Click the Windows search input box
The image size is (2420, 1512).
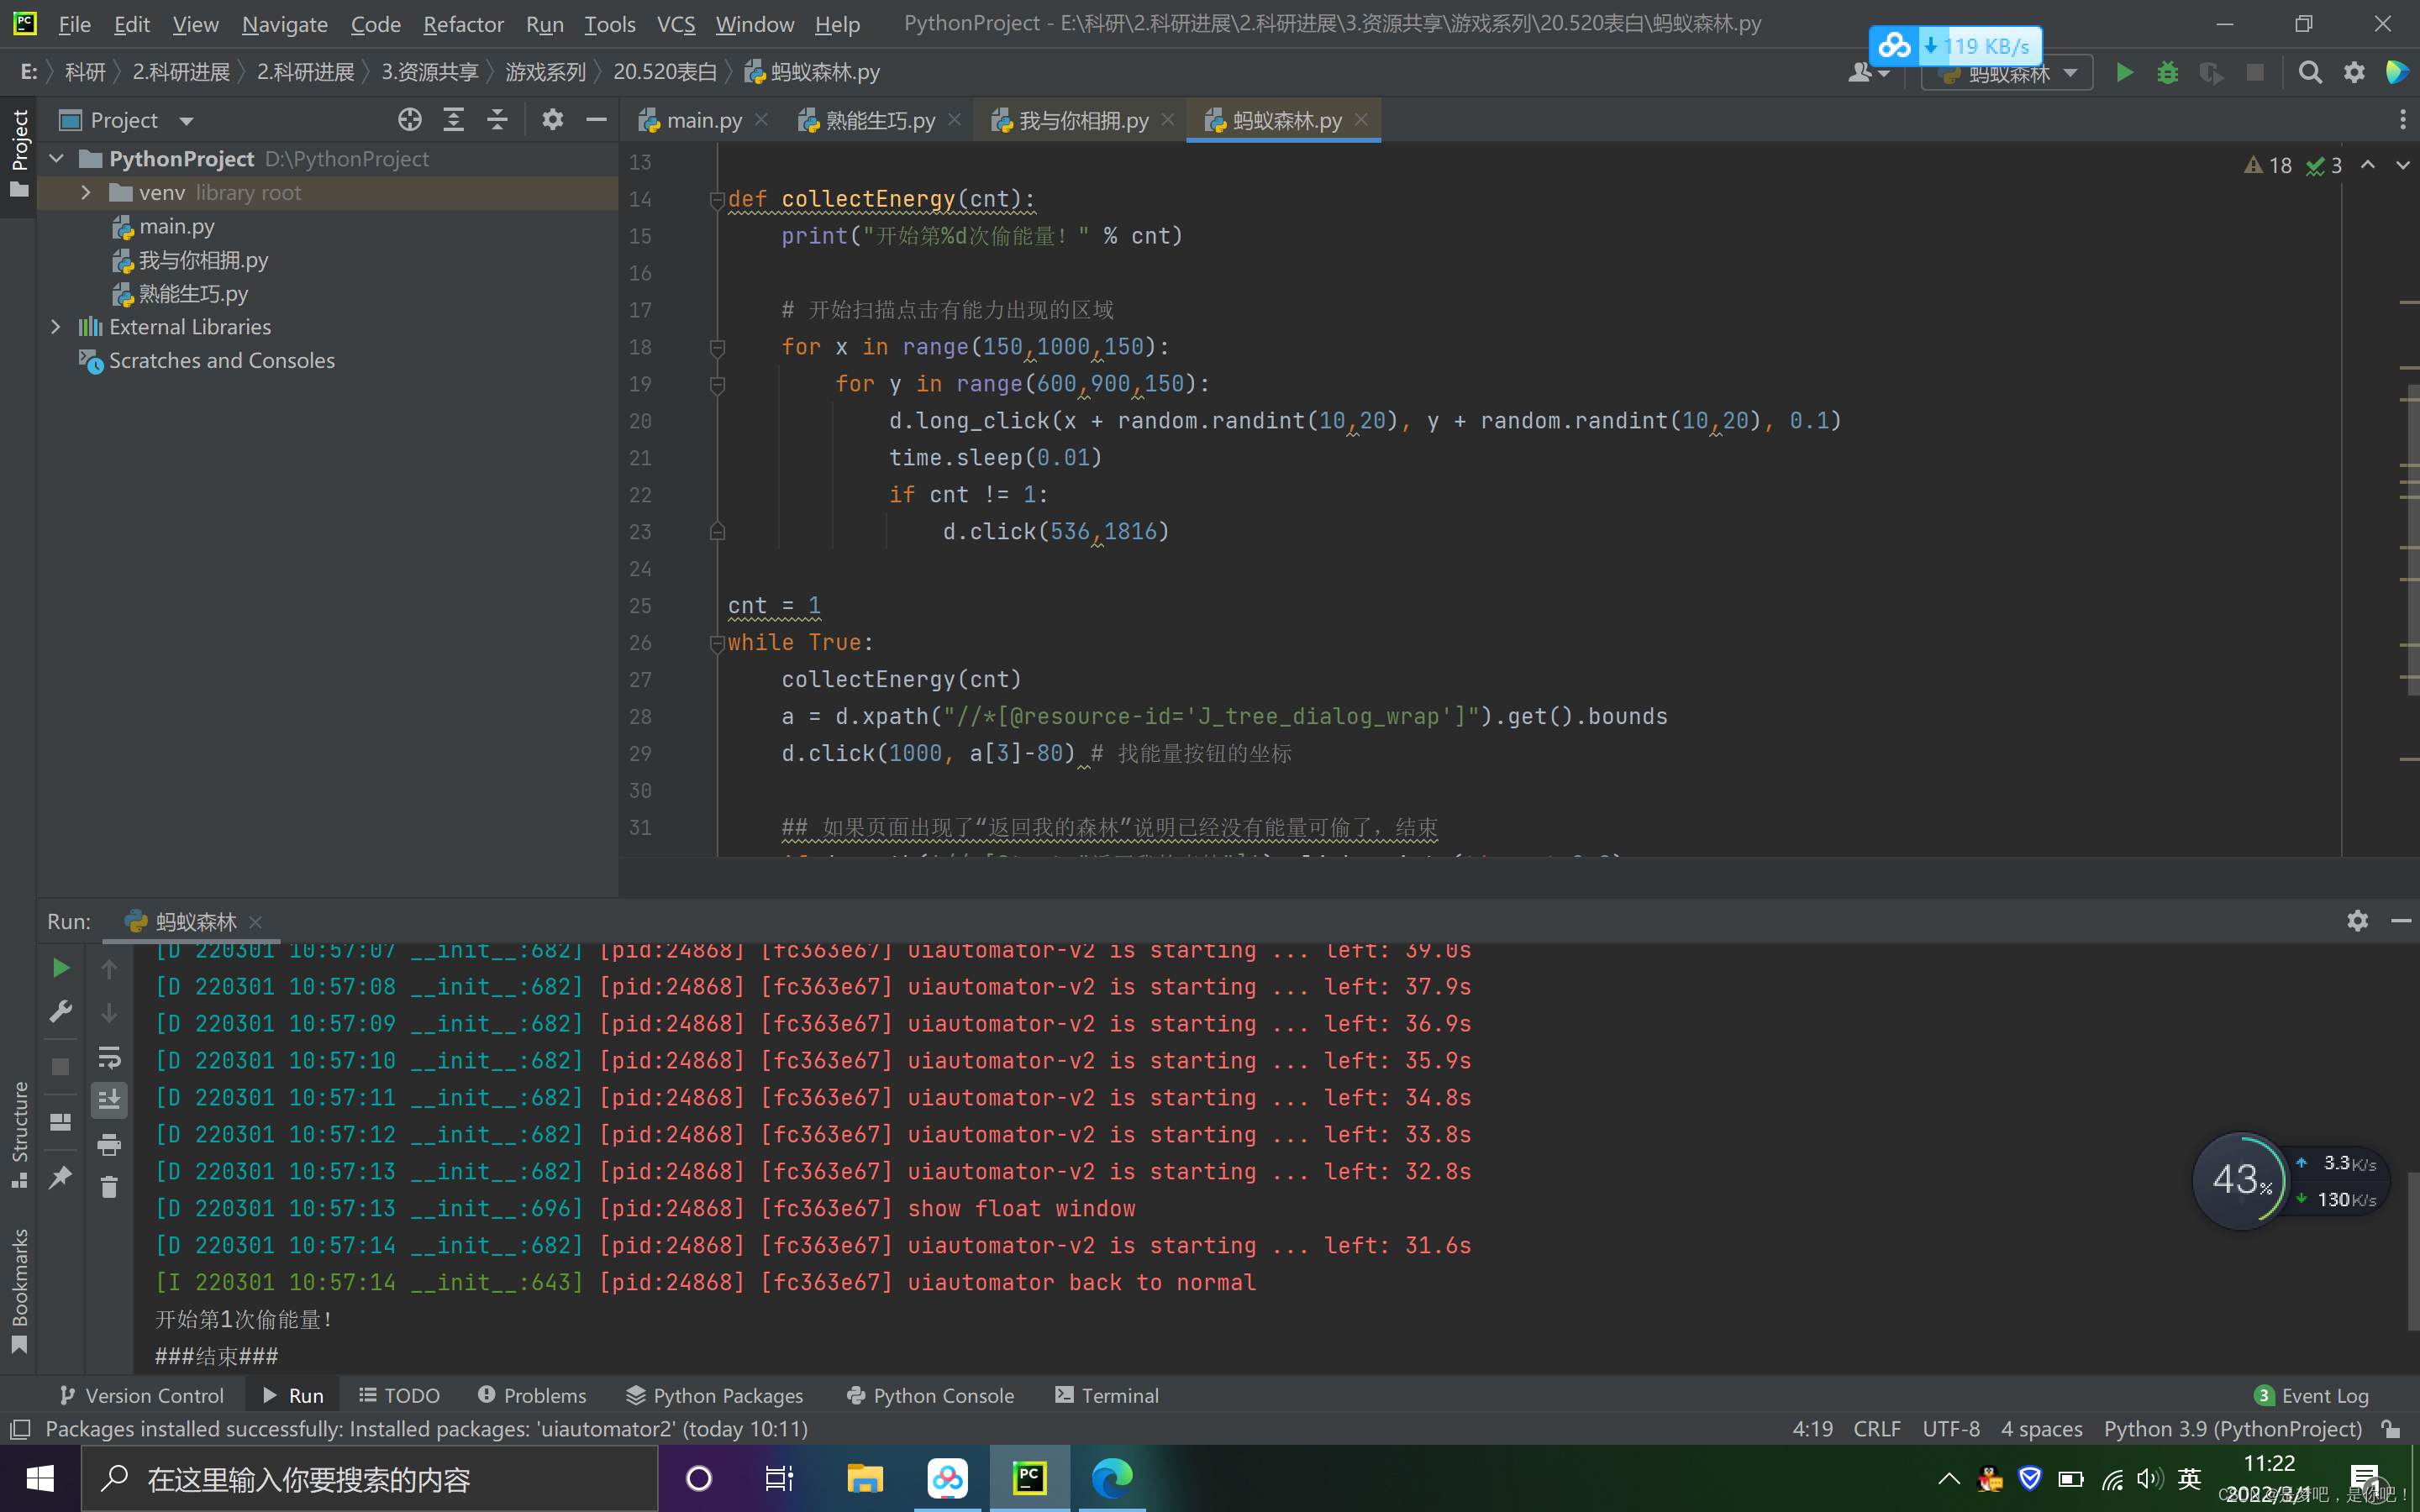(x=368, y=1479)
